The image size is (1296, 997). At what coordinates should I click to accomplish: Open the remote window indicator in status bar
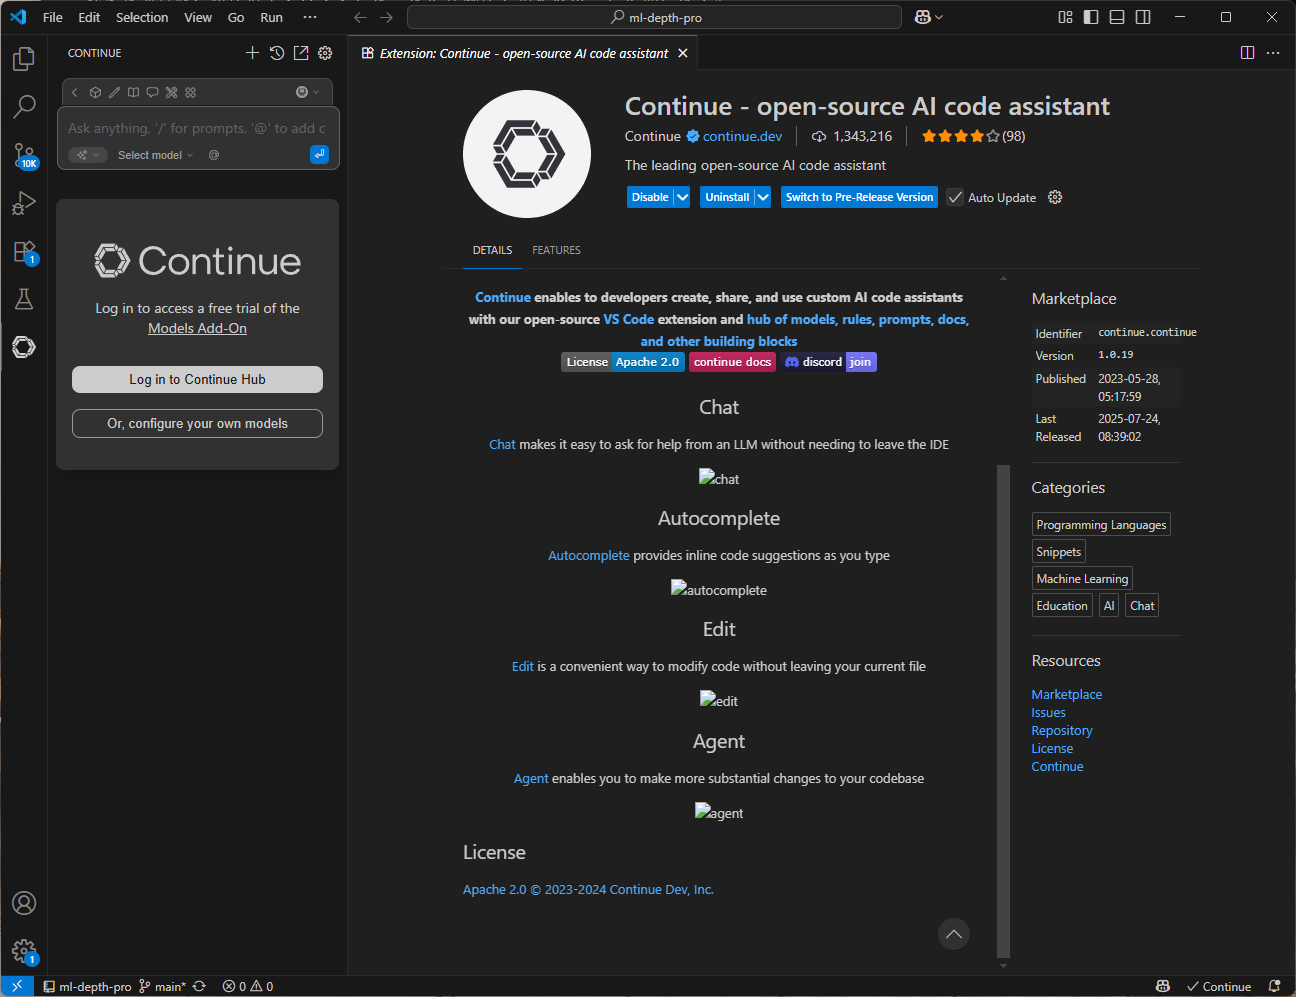(17, 986)
